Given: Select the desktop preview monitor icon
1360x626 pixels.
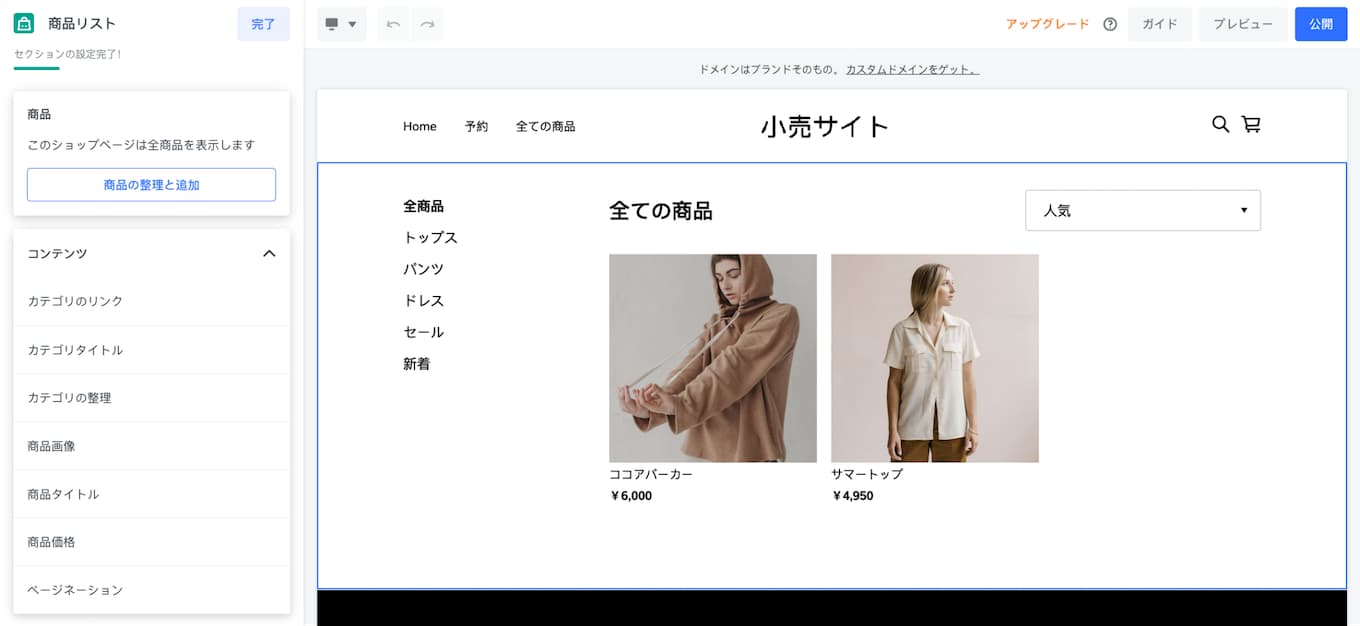Looking at the screenshot, I should coord(332,23).
